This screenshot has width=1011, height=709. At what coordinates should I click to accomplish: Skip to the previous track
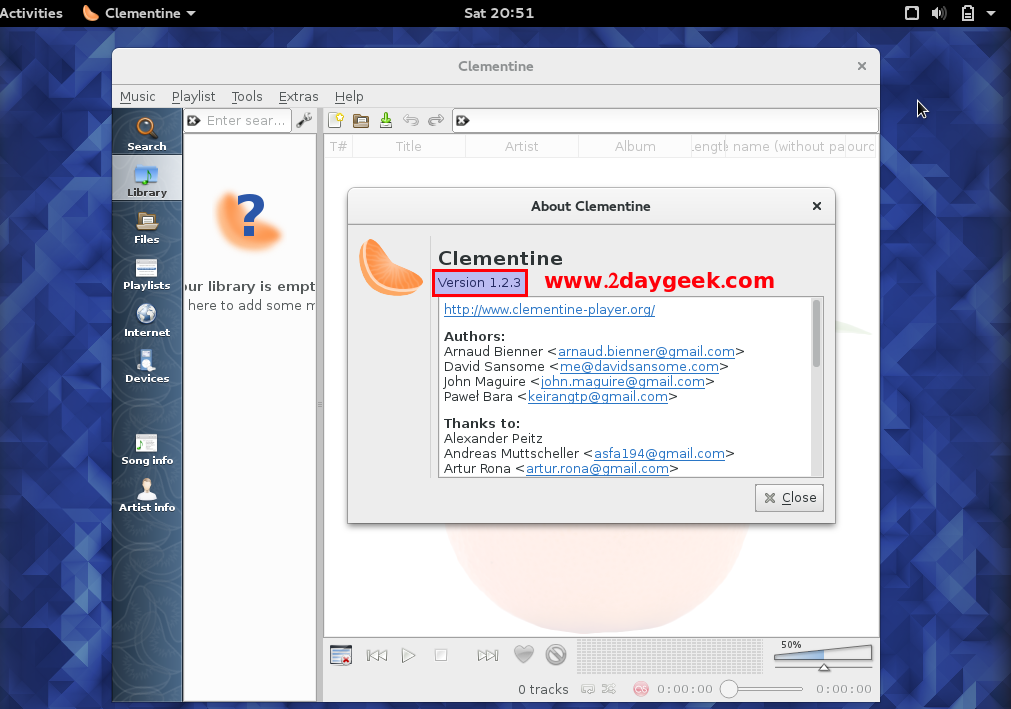click(x=377, y=656)
